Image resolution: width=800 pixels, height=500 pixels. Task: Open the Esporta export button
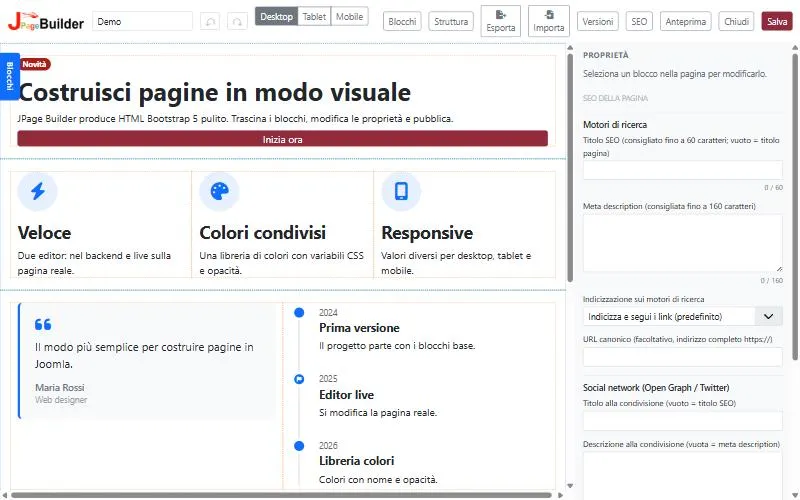(501, 21)
